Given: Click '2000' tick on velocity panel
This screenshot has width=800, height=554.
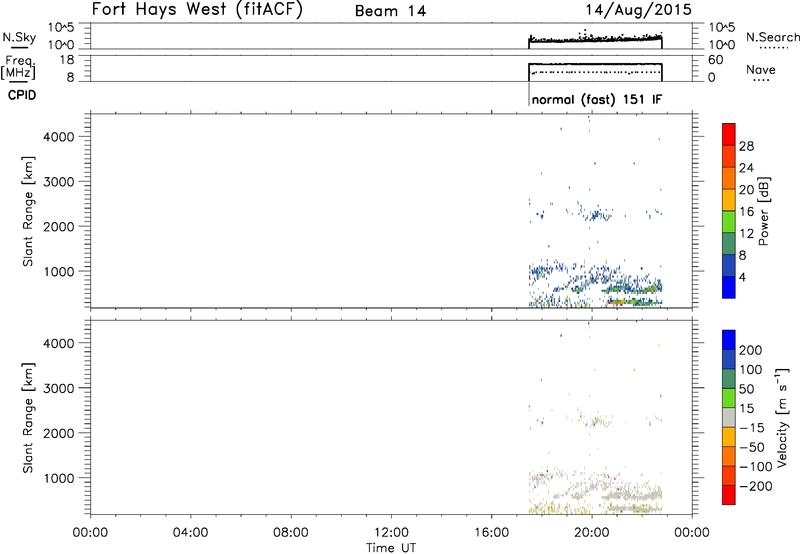Looking at the screenshot, I should pos(59,433).
